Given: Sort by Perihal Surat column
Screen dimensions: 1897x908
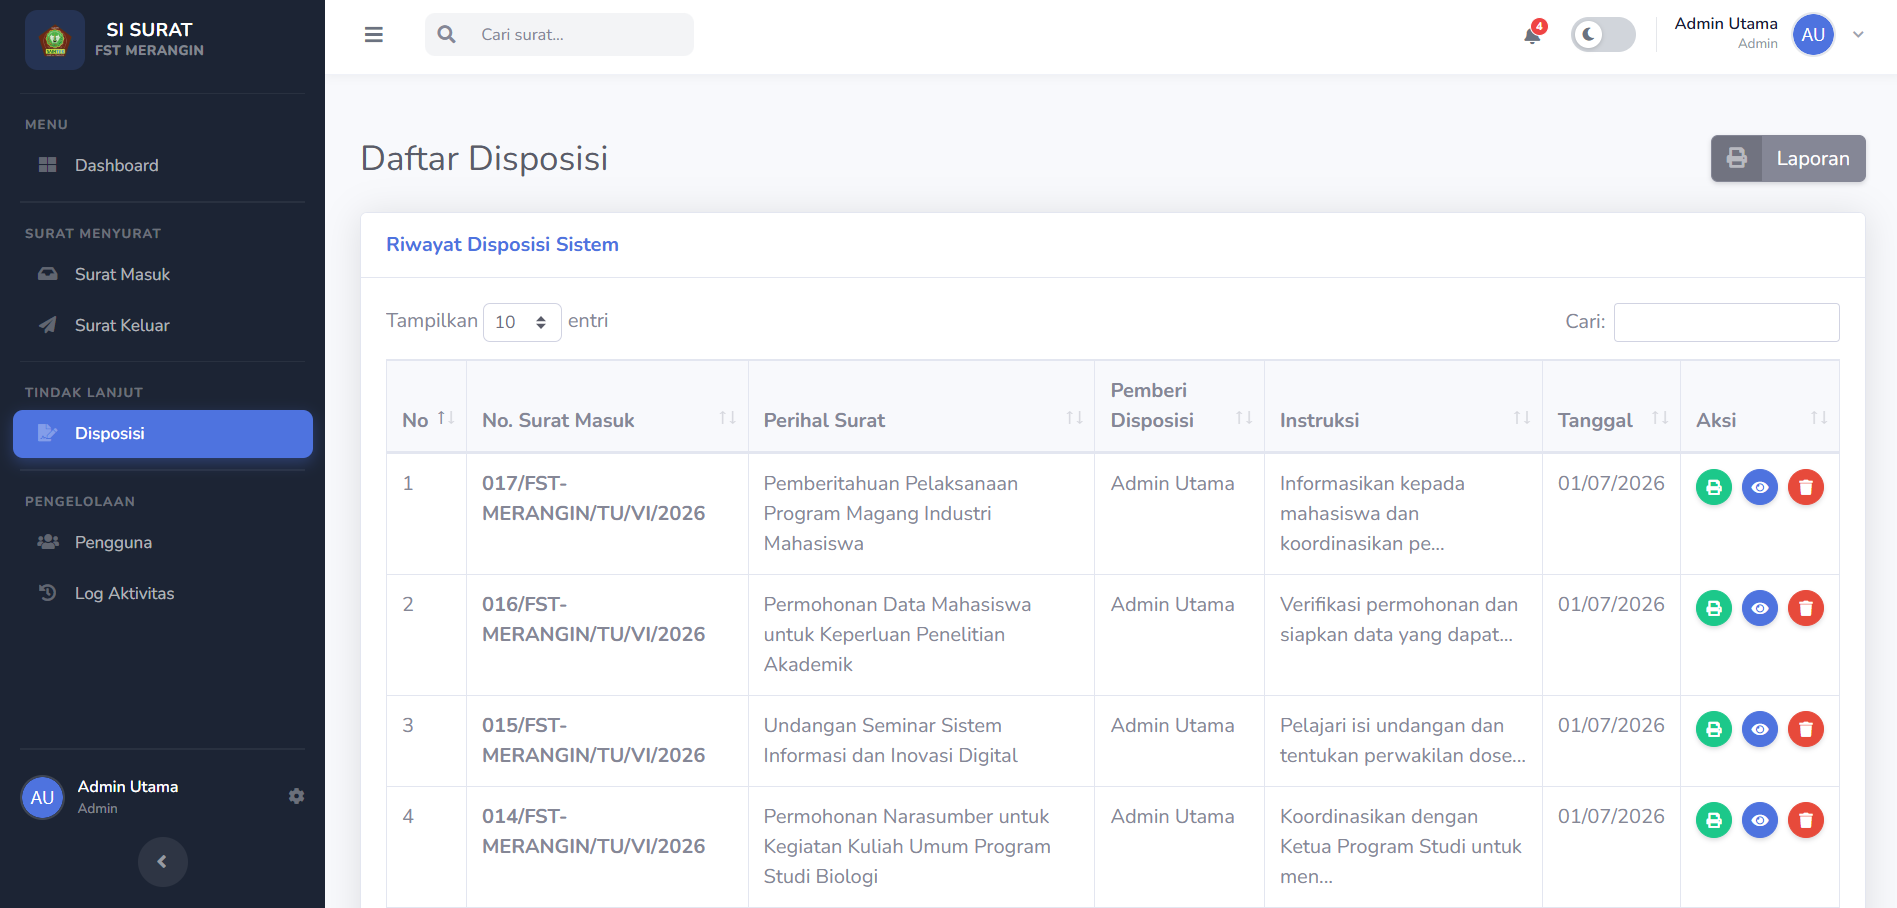Looking at the screenshot, I should point(921,407).
